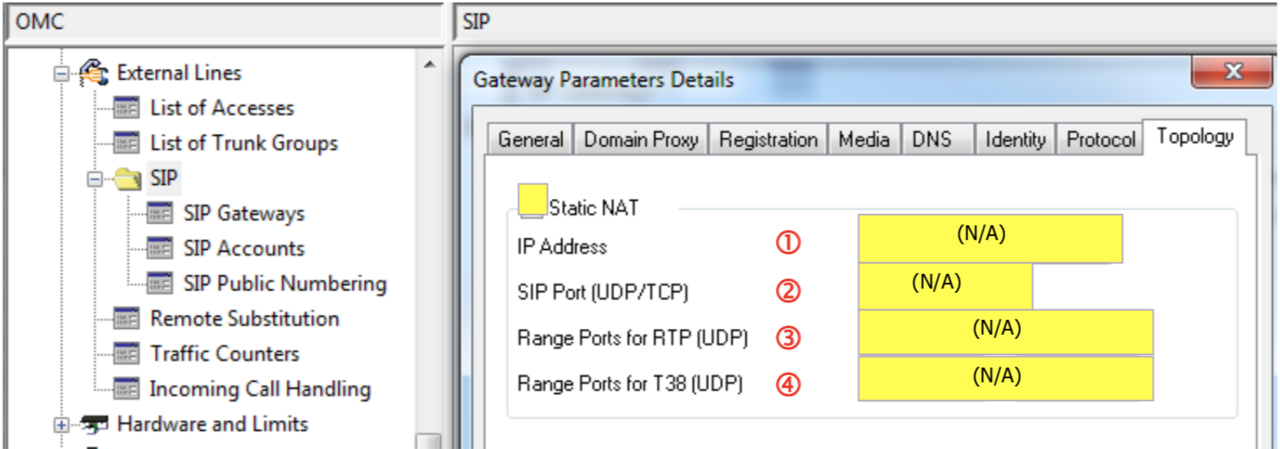Click the SIP Port (UDP/TCP) field

pyautogui.click(x=945, y=286)
